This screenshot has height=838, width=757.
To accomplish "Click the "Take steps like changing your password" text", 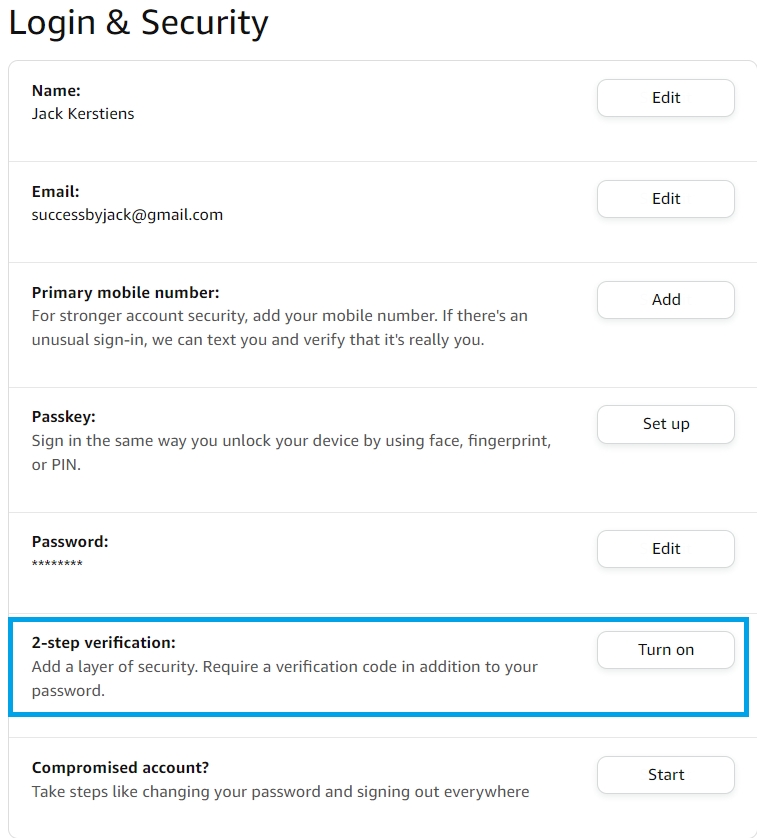I will 280,792.
